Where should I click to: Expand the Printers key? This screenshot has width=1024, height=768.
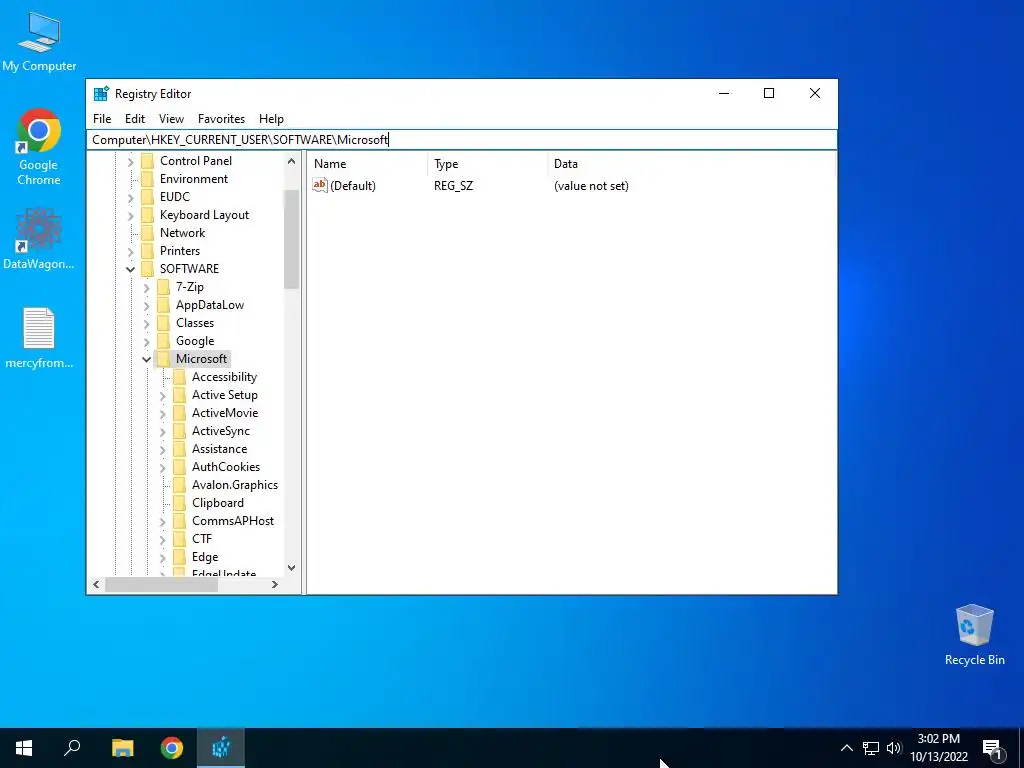[x=130, y=251]
